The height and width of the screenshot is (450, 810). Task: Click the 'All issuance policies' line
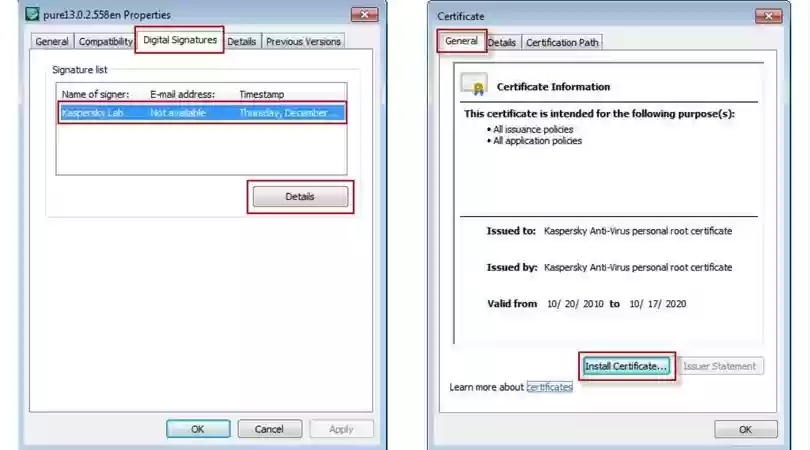tap(533, 129)
